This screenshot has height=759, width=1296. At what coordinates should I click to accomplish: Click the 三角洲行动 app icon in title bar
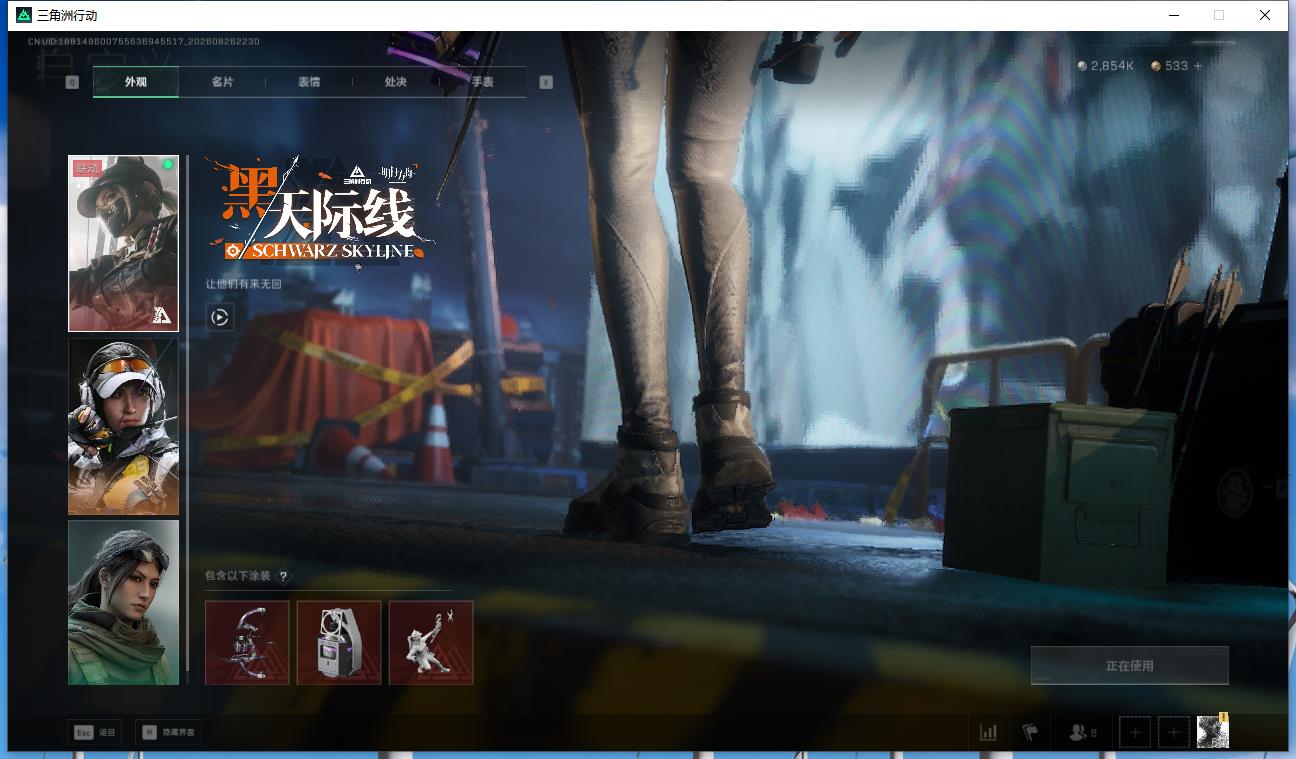coord(24,15)
